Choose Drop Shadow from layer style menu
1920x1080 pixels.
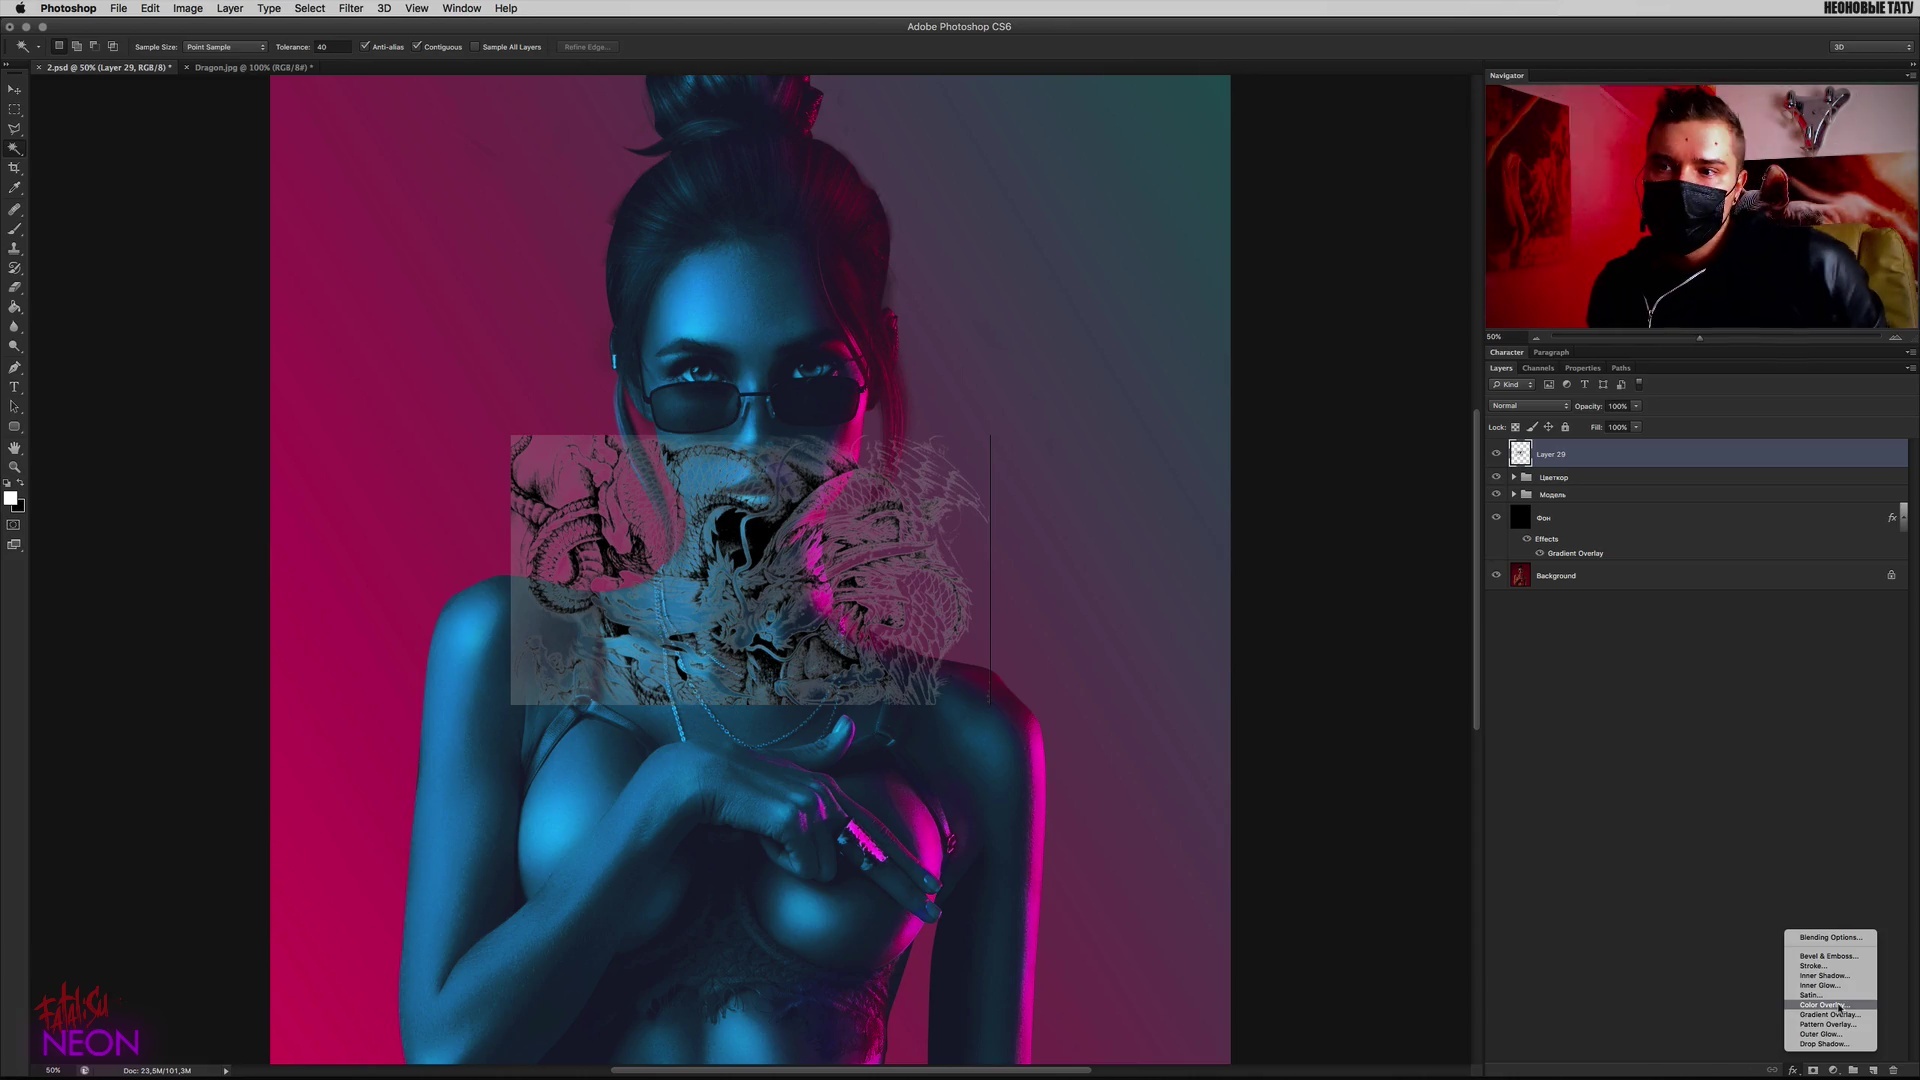click(1830, 1044)
